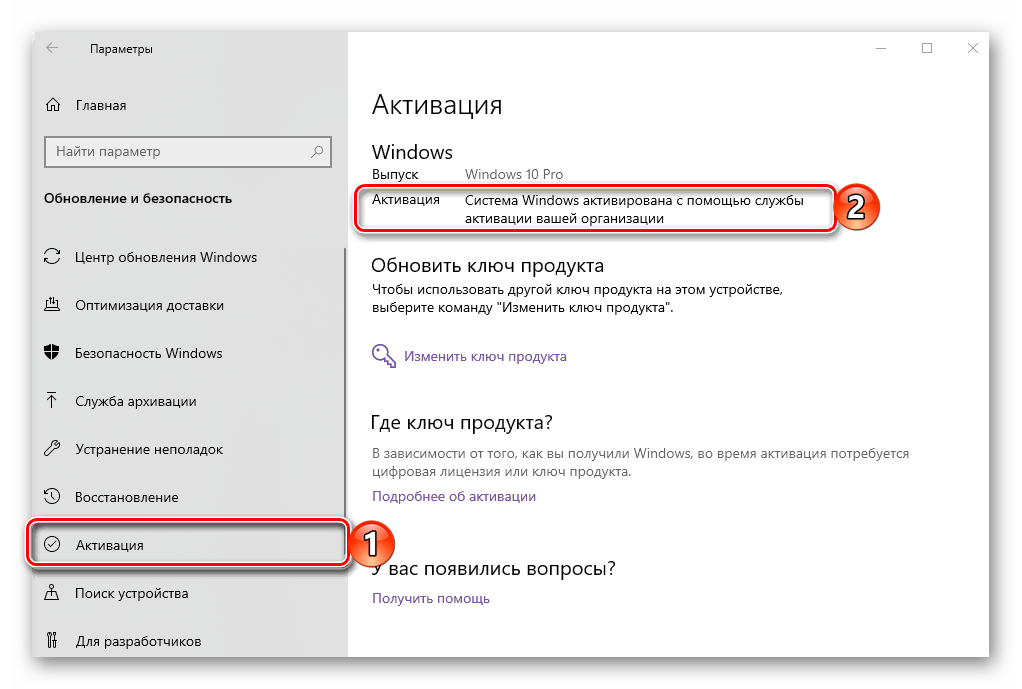Click the checkmark circle icon for Активация
The width and height of the screenshot is (1022, 689).
52,544
